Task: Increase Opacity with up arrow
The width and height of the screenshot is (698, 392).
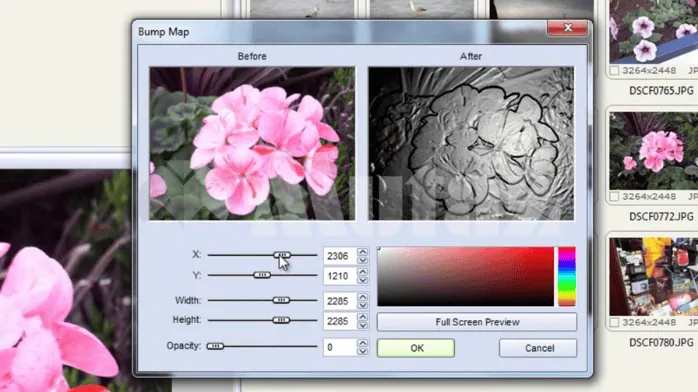Action: tap(362, 343)
